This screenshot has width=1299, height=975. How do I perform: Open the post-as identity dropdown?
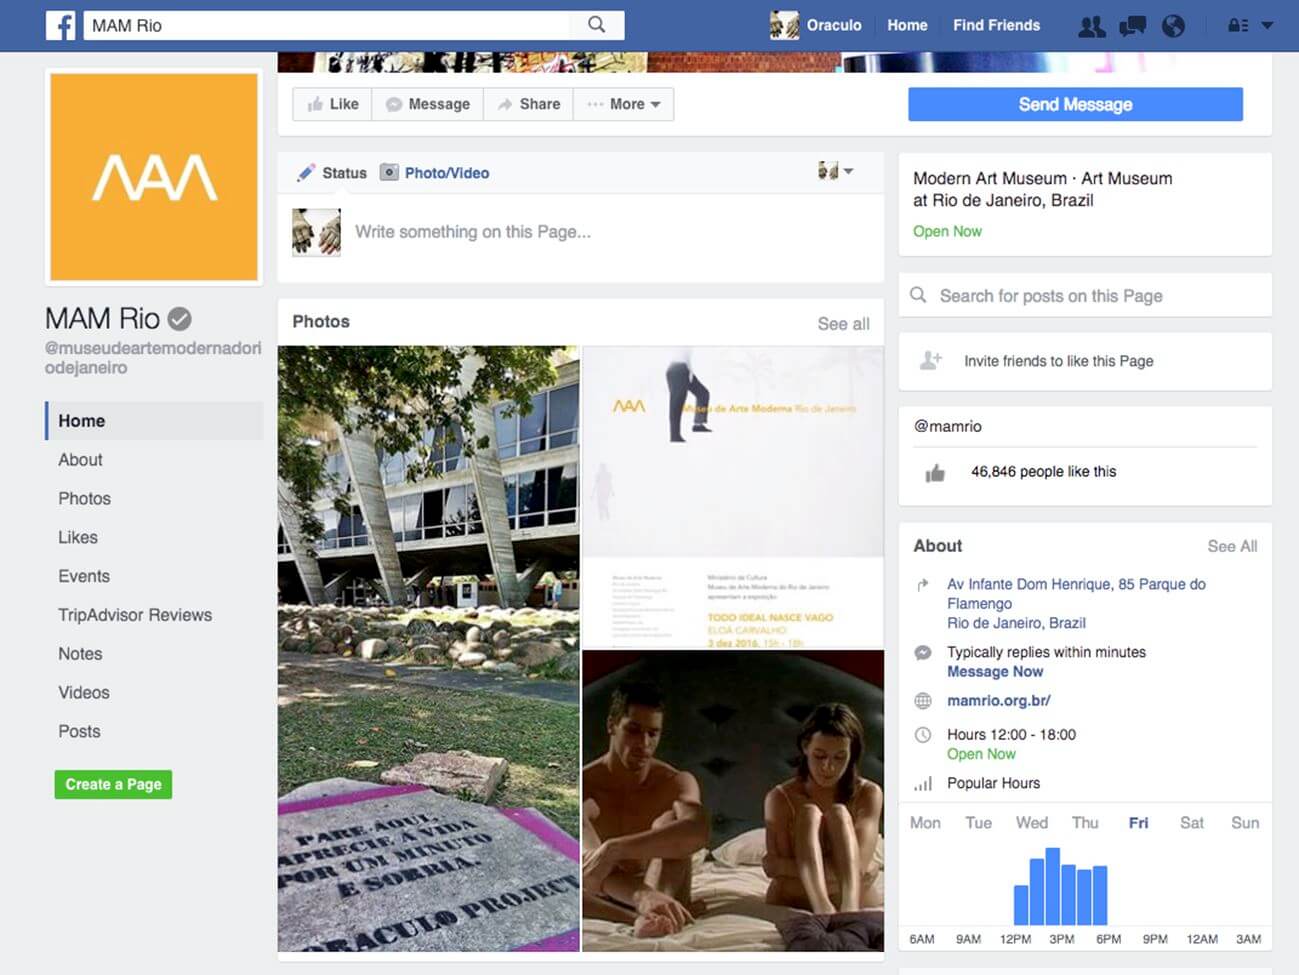(x=835, y=171)
